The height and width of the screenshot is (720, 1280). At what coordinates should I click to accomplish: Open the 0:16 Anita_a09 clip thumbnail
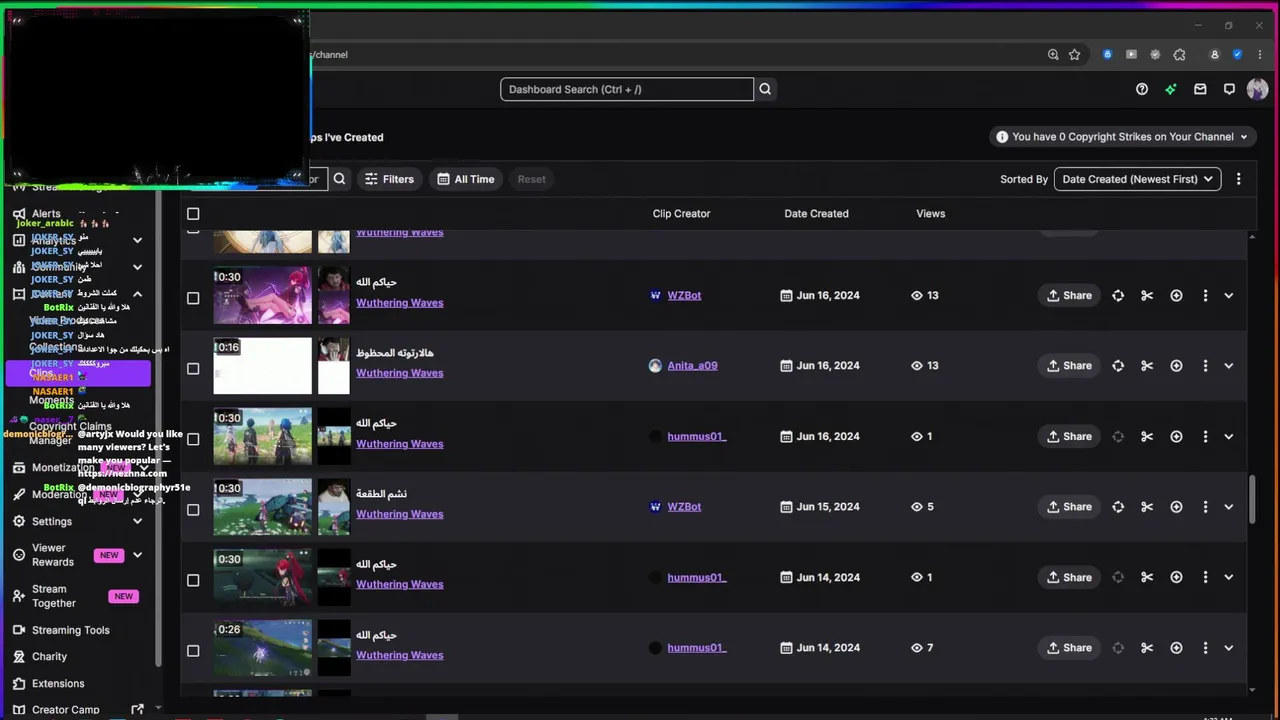(x=262, y=366)
